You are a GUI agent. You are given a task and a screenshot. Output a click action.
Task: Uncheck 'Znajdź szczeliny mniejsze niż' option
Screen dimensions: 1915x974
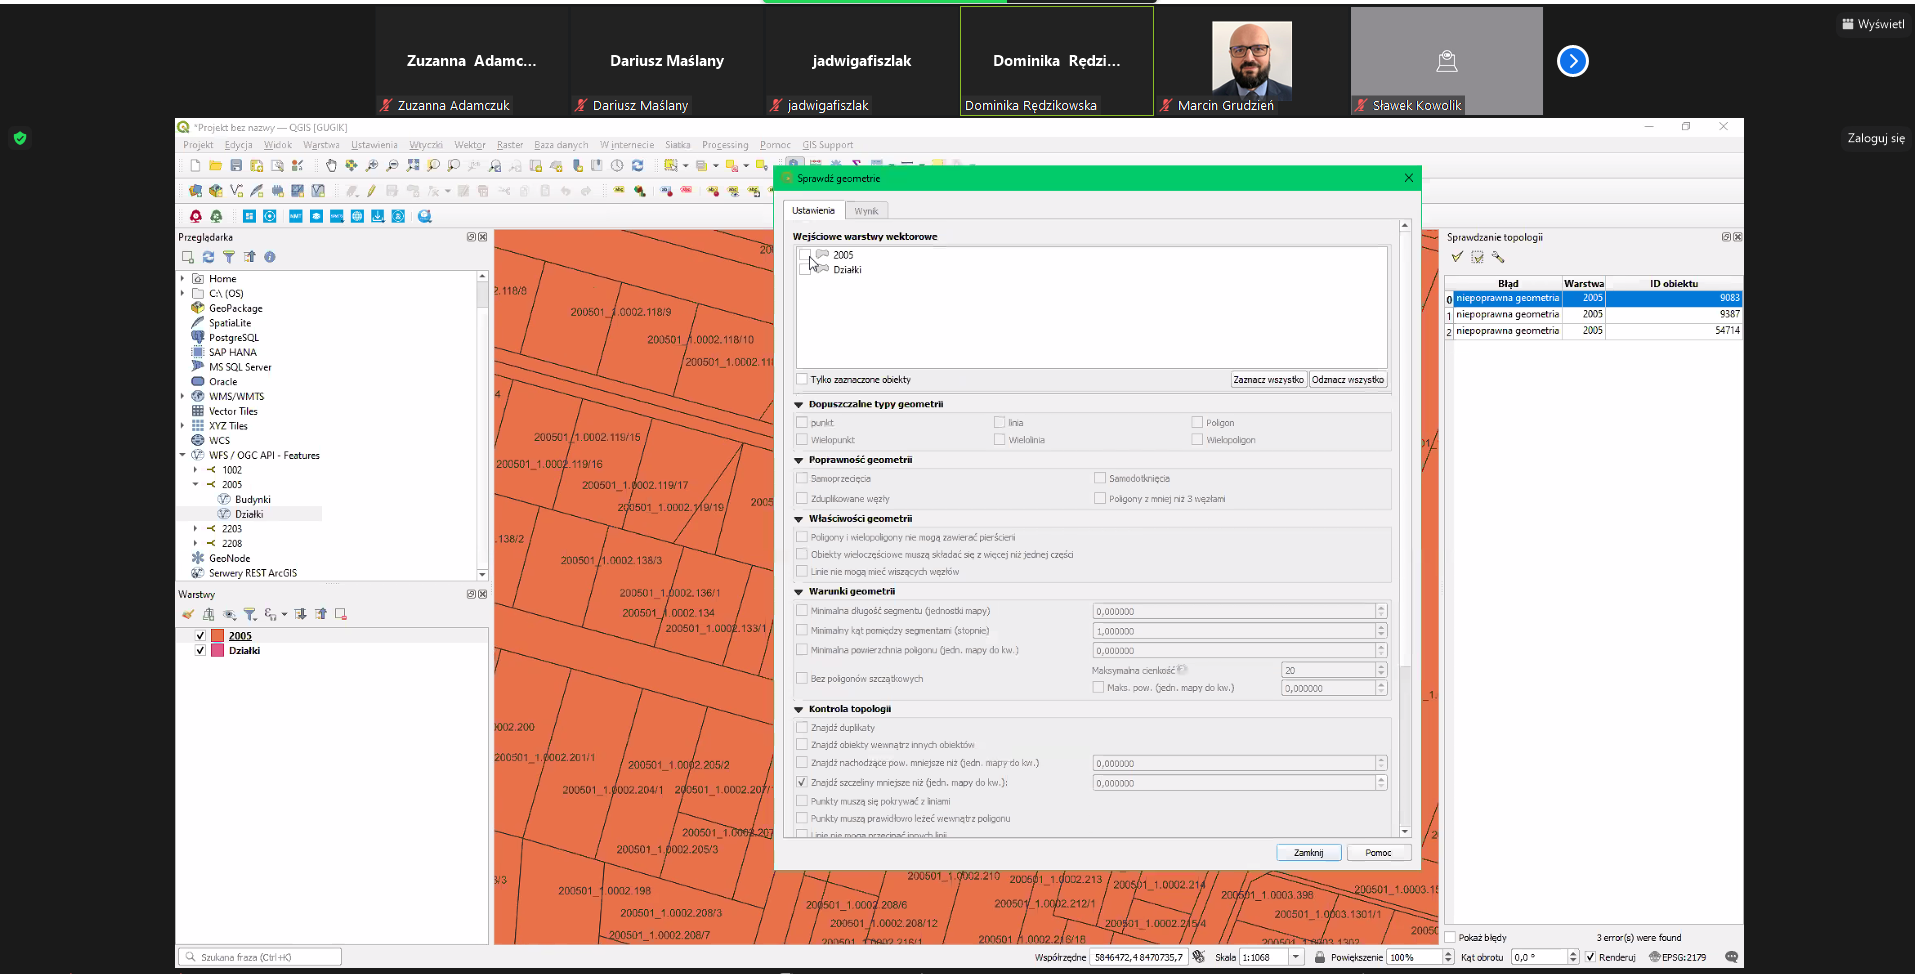pos(802,782)
